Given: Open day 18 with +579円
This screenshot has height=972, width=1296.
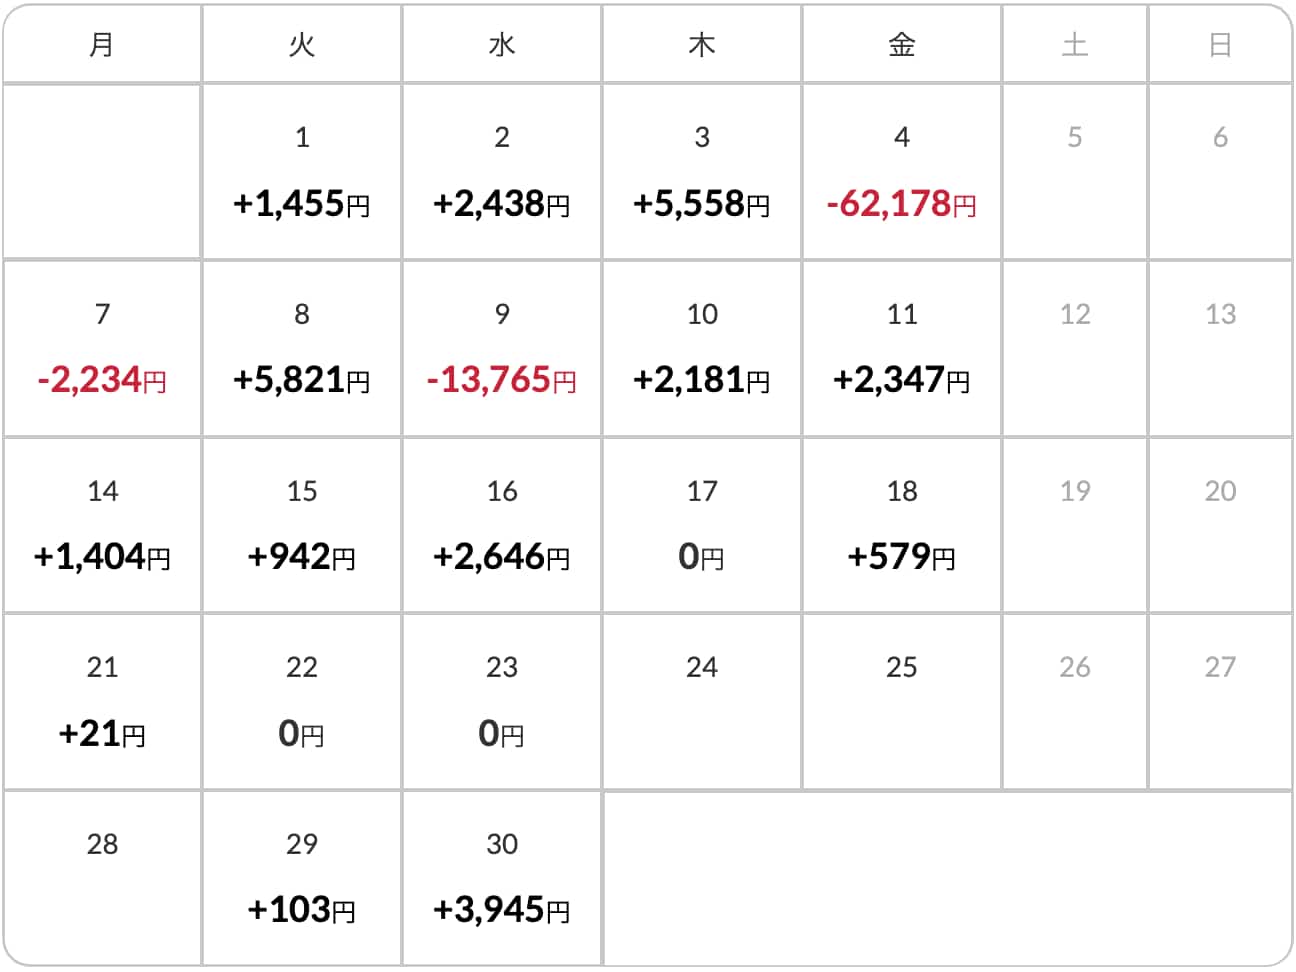Looking at the screenshot, I should [902, 525].
